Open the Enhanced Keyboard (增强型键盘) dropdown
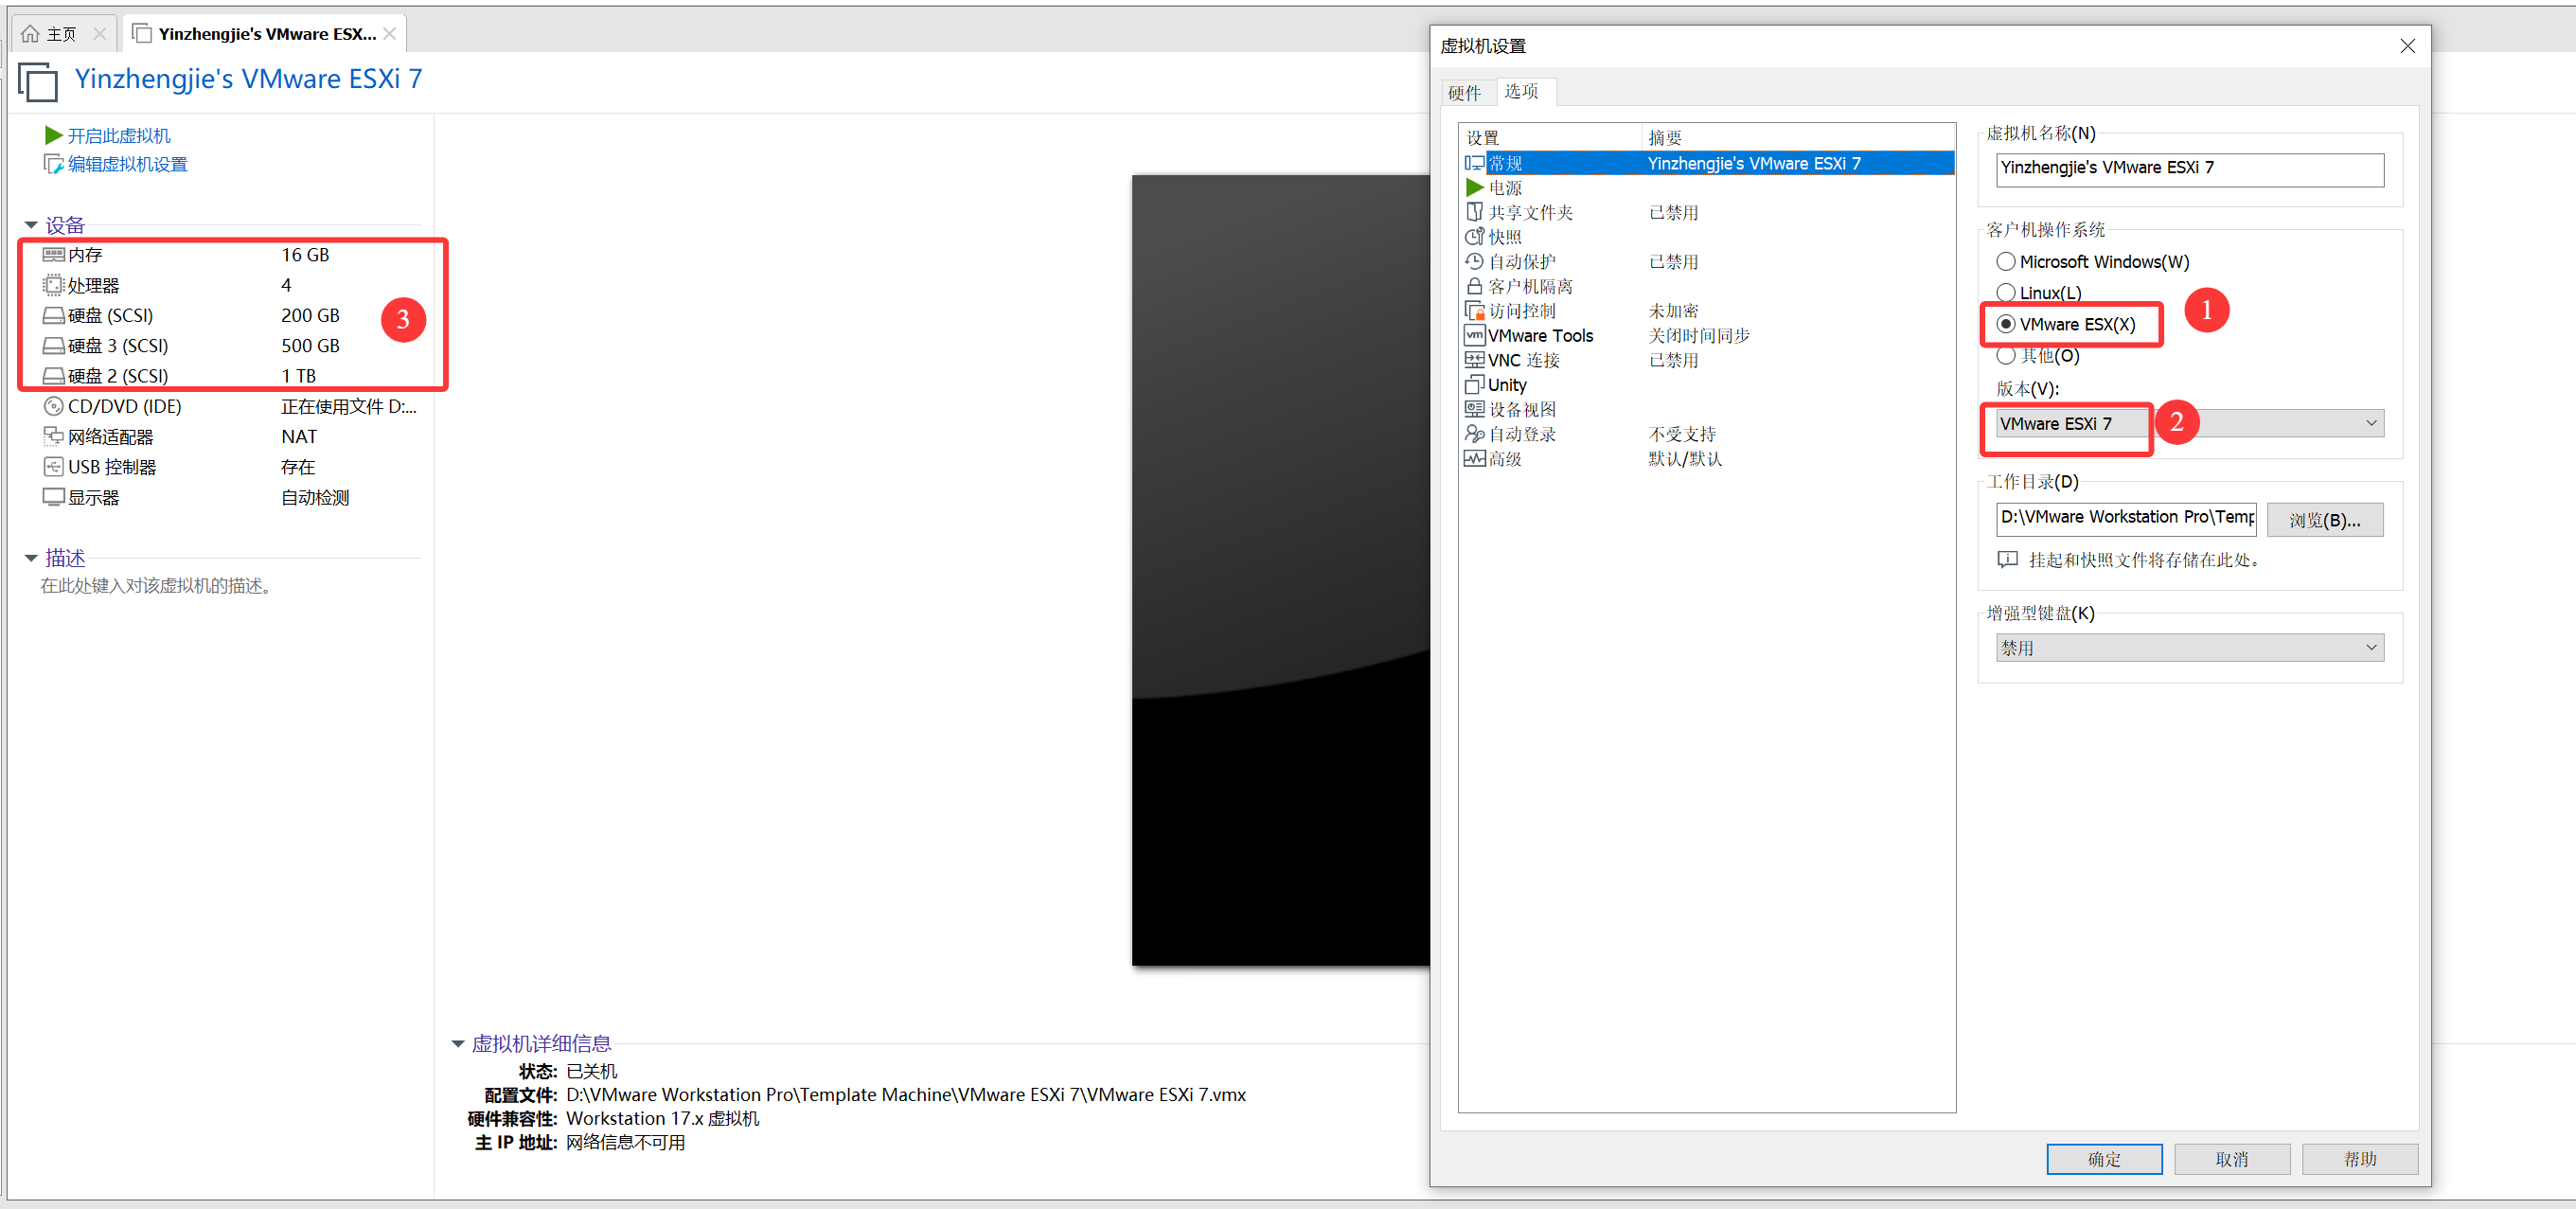 click(2189, 648)
